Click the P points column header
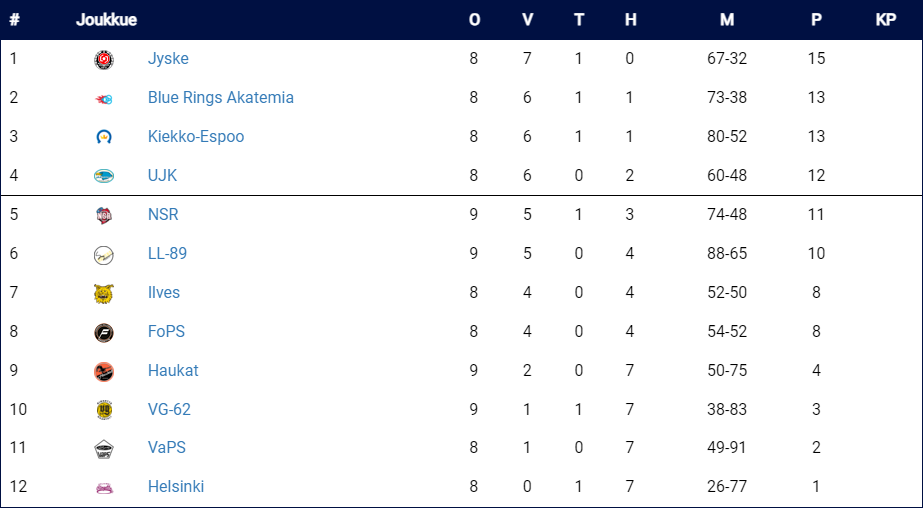This screenshot has width=924, height=509. pyautogui.click(x=816, y=20)
